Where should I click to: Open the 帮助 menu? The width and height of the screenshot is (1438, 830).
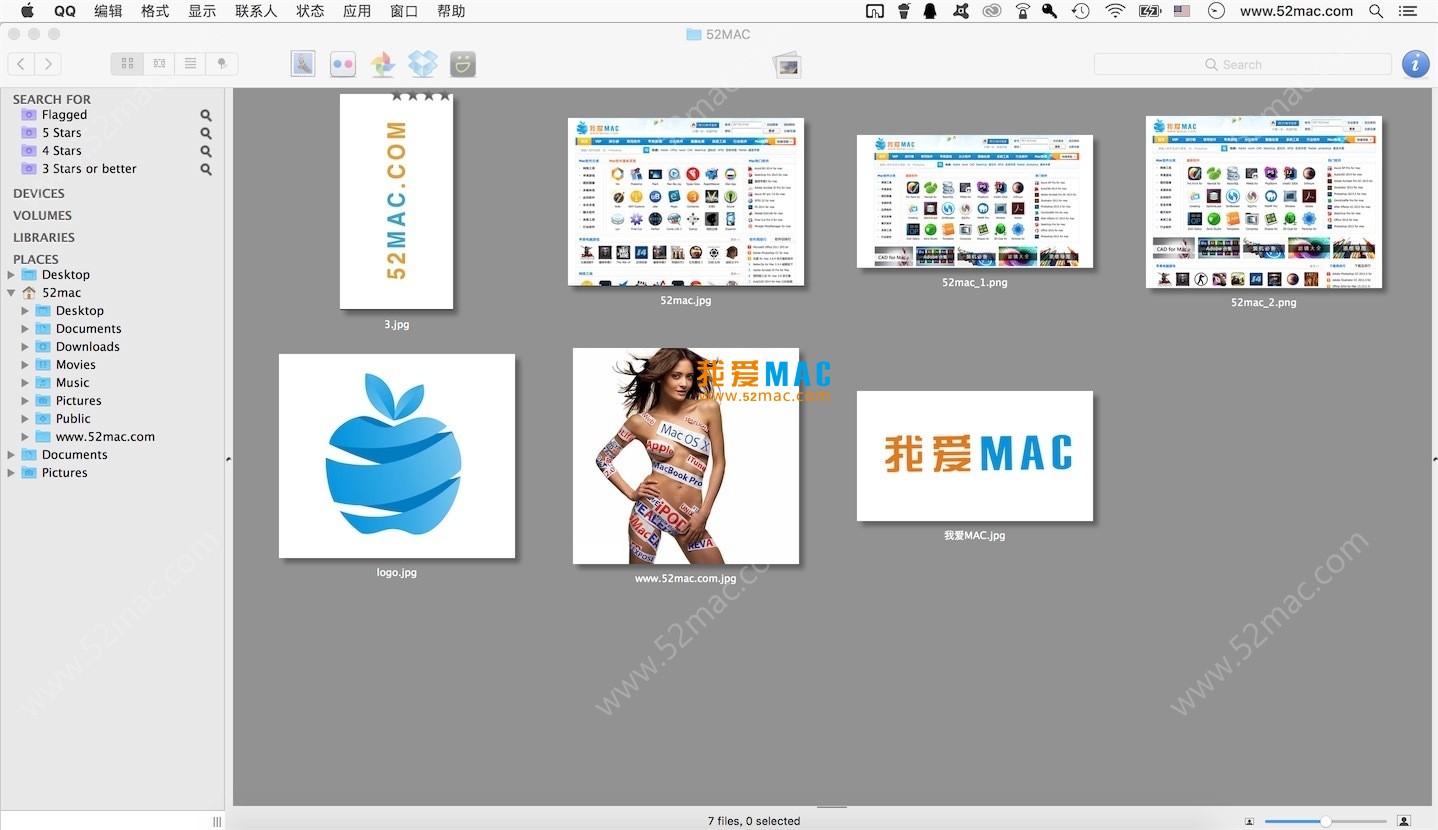point(451,11)
